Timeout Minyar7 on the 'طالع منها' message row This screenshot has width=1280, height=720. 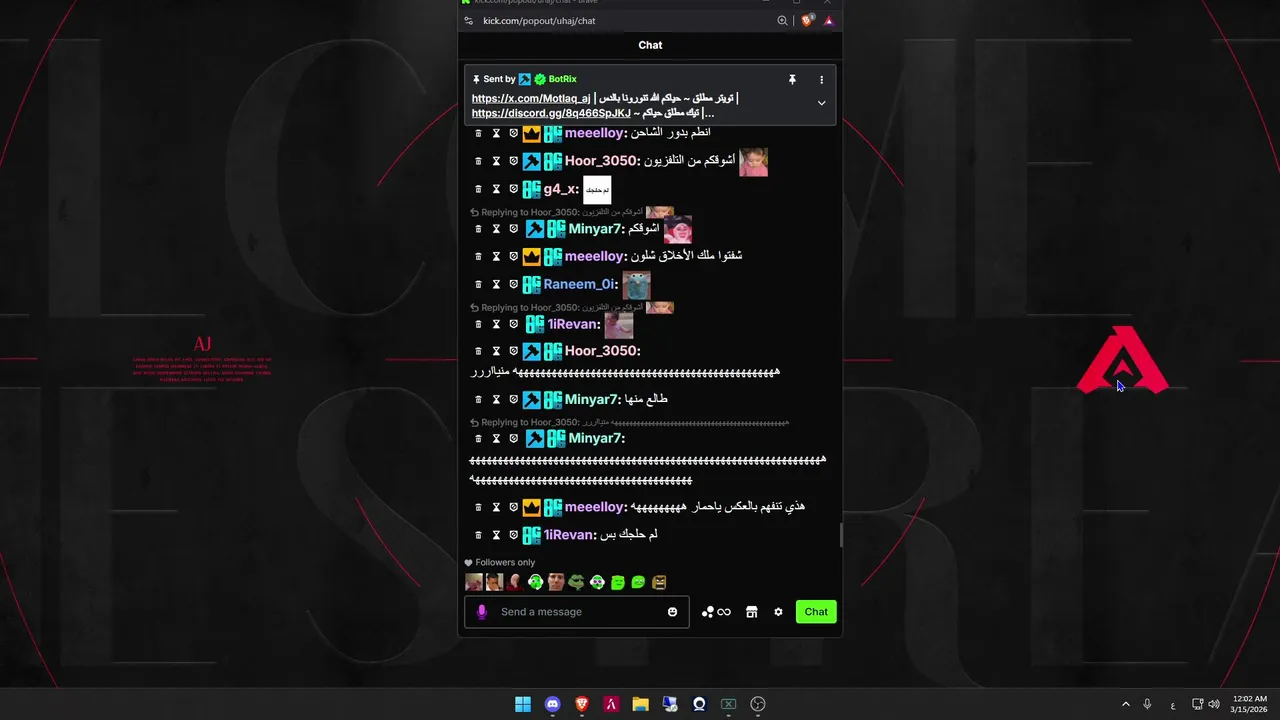coord(496,399)
